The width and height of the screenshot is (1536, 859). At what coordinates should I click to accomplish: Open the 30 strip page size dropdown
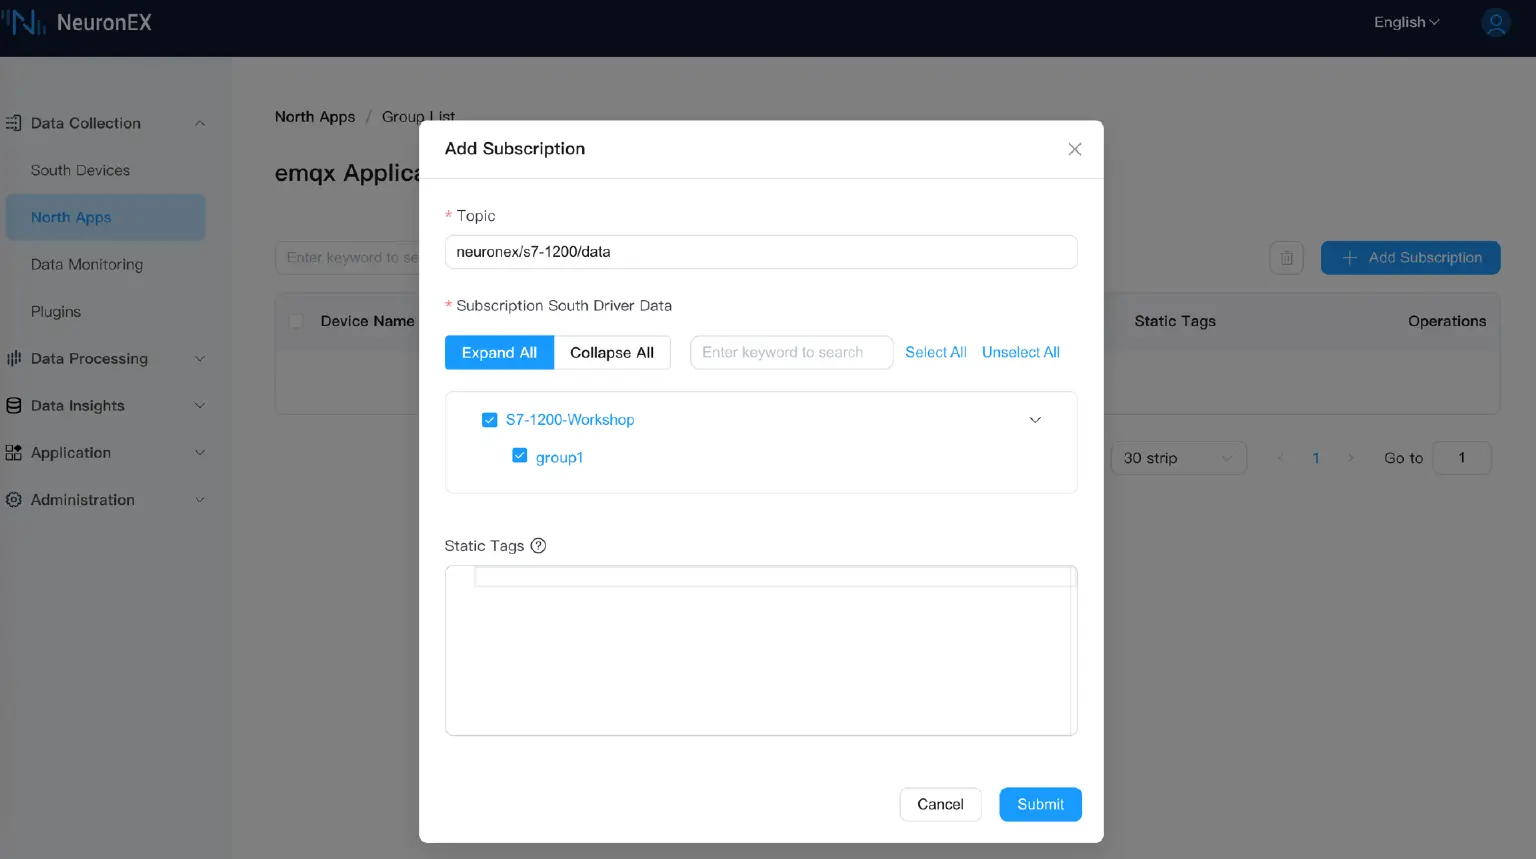(x=1178, y=458)
